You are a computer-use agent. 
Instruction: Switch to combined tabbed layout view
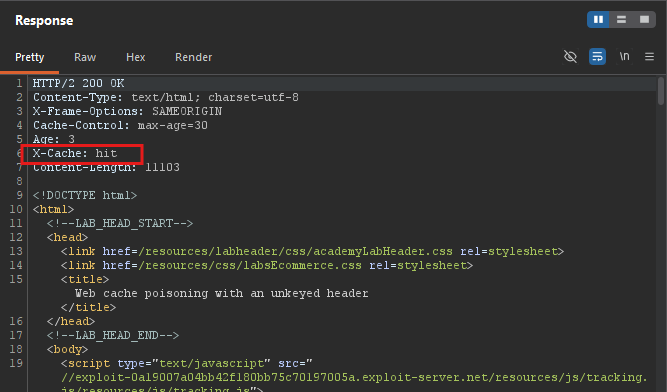[x=644, y=20]
